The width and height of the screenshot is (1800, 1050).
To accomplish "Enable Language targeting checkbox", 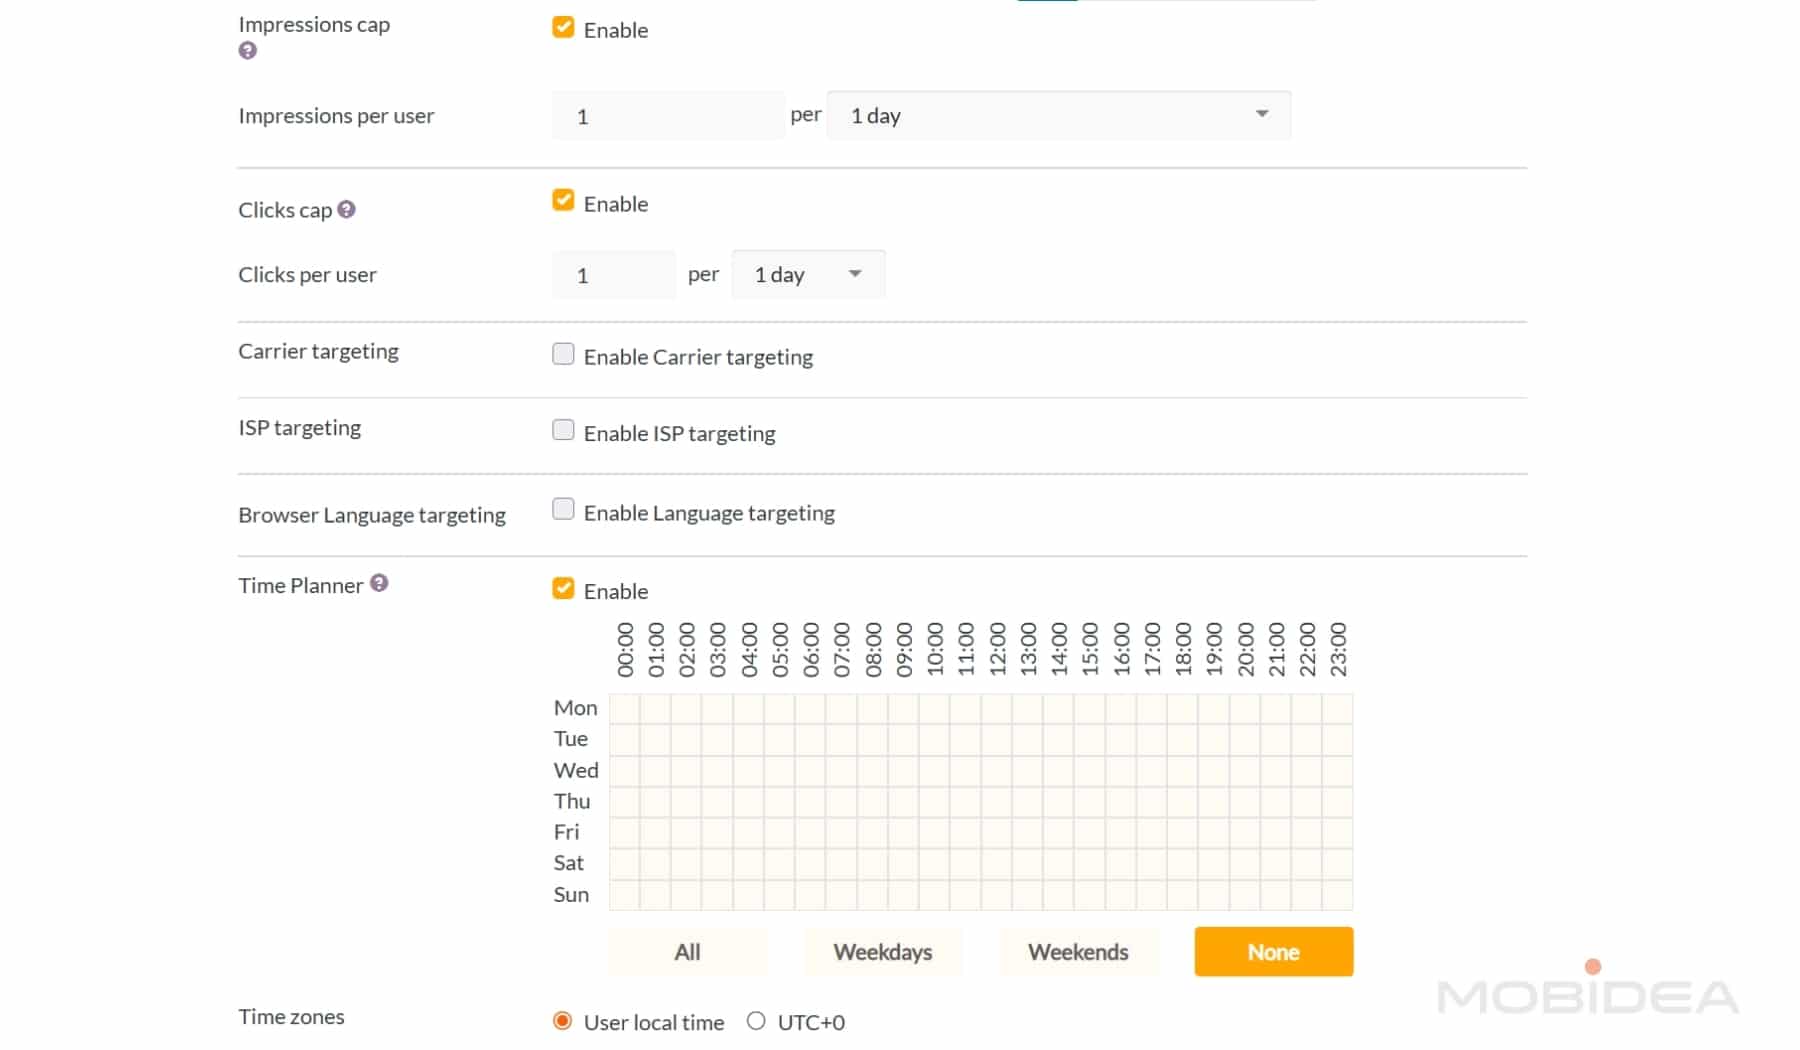I will pos(563,510).
